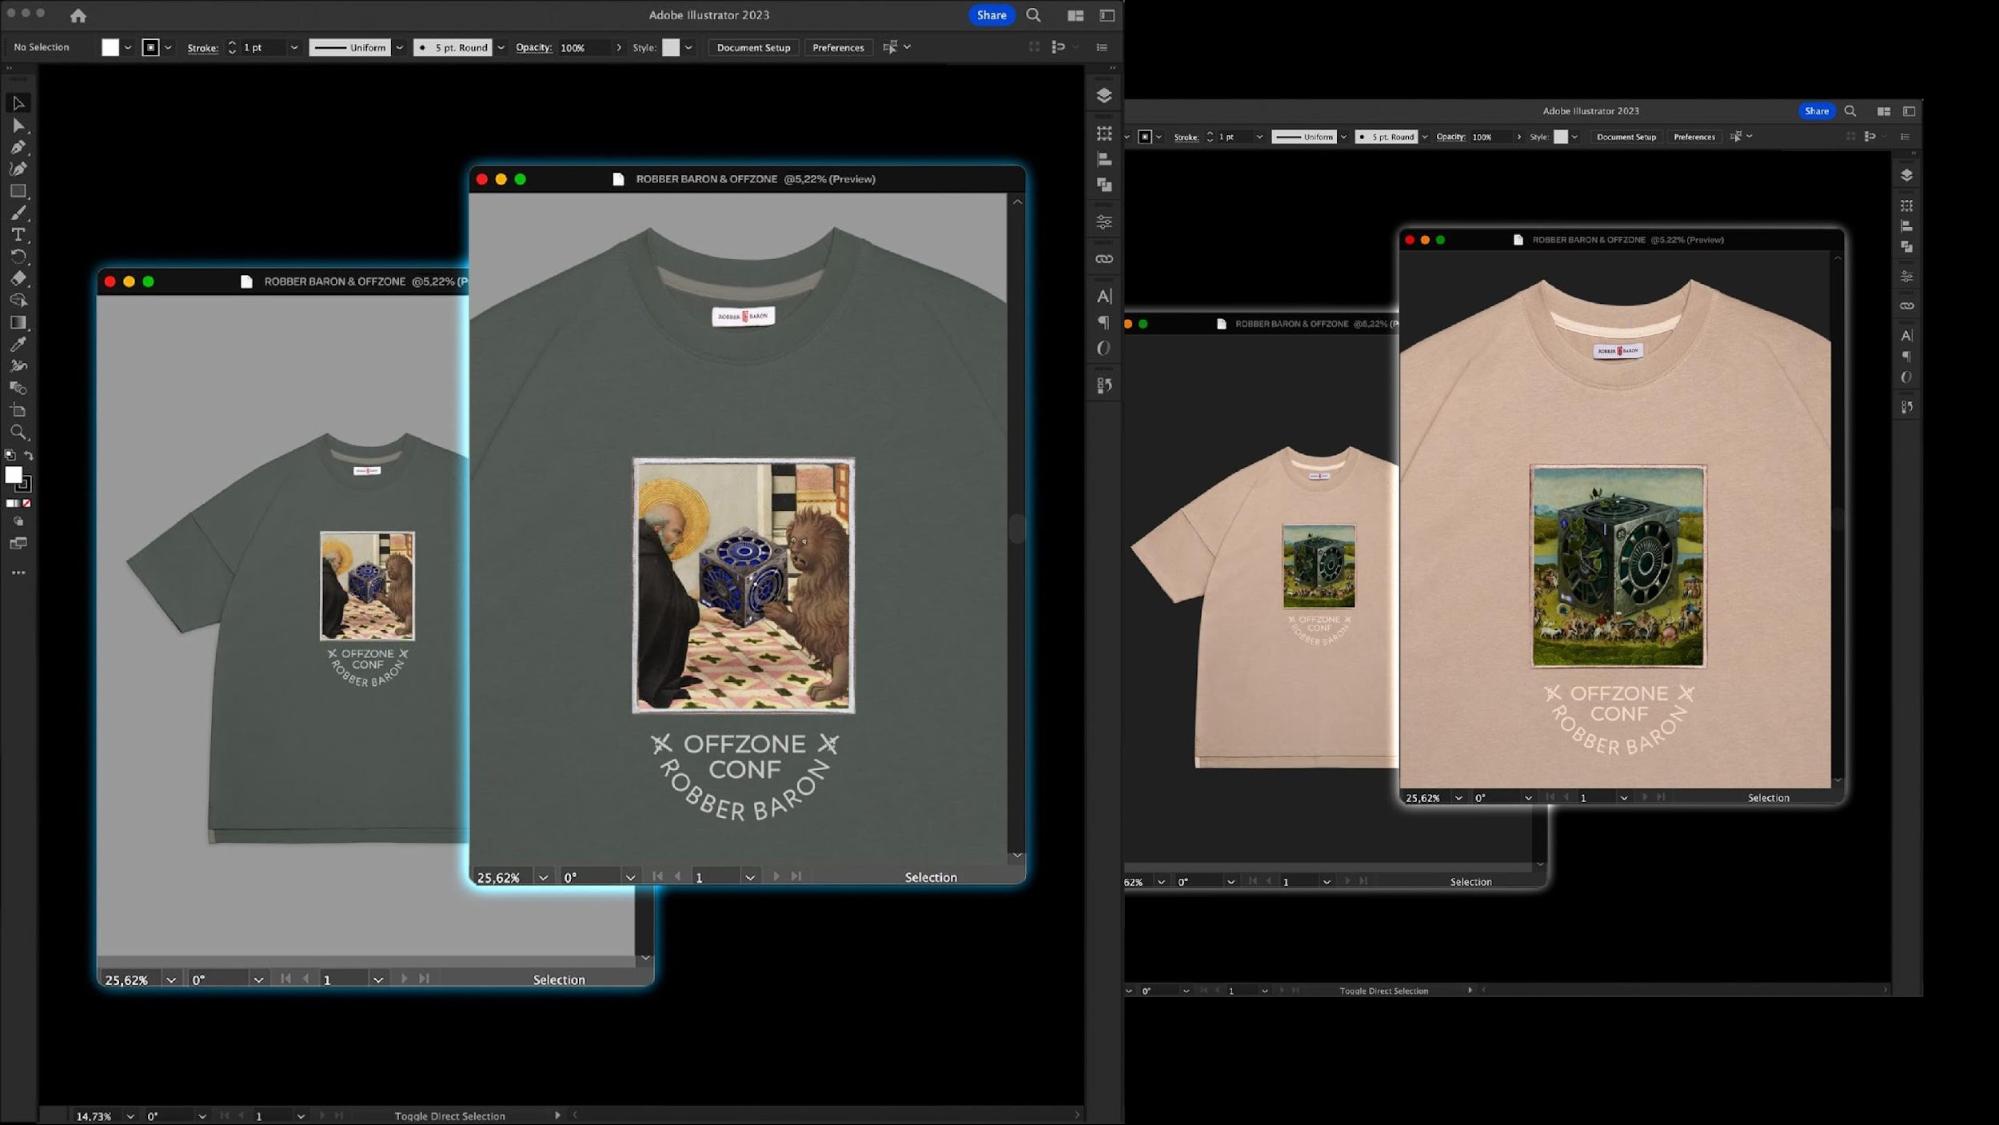Click the stroke weight stepper arrows

click(x=232, y=47)
